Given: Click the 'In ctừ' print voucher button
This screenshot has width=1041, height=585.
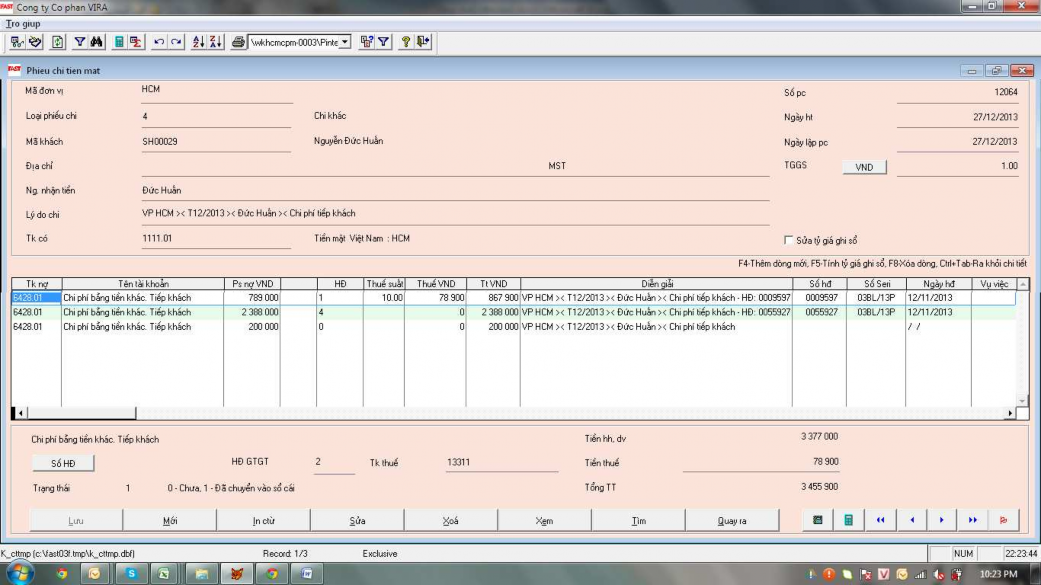Looking at the screenshot, I should [x=264, y=520].
